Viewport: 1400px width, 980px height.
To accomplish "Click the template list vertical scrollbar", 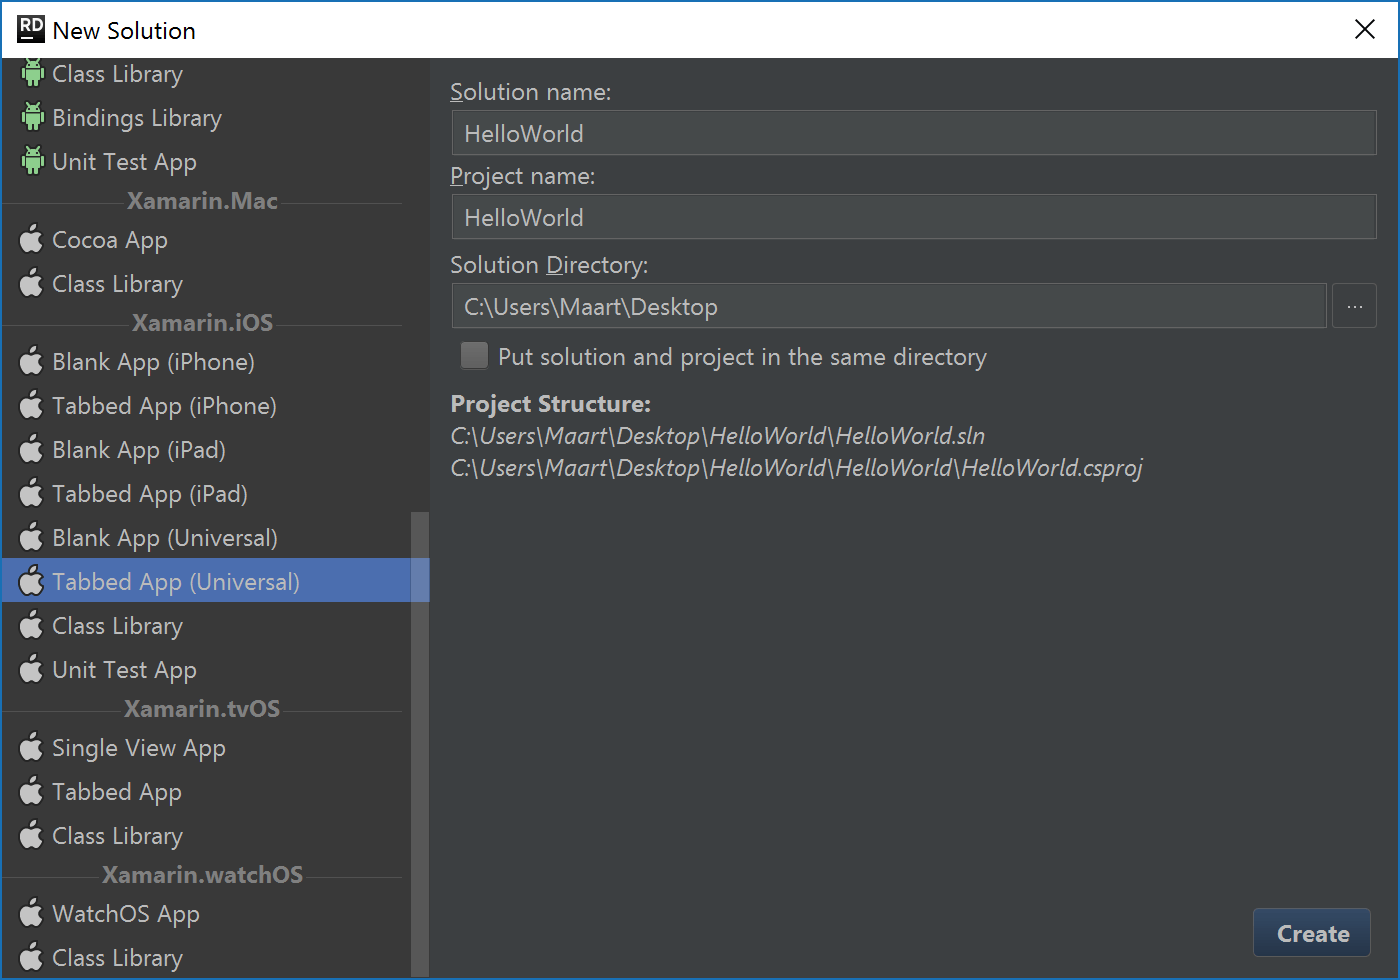I will 420,744.
